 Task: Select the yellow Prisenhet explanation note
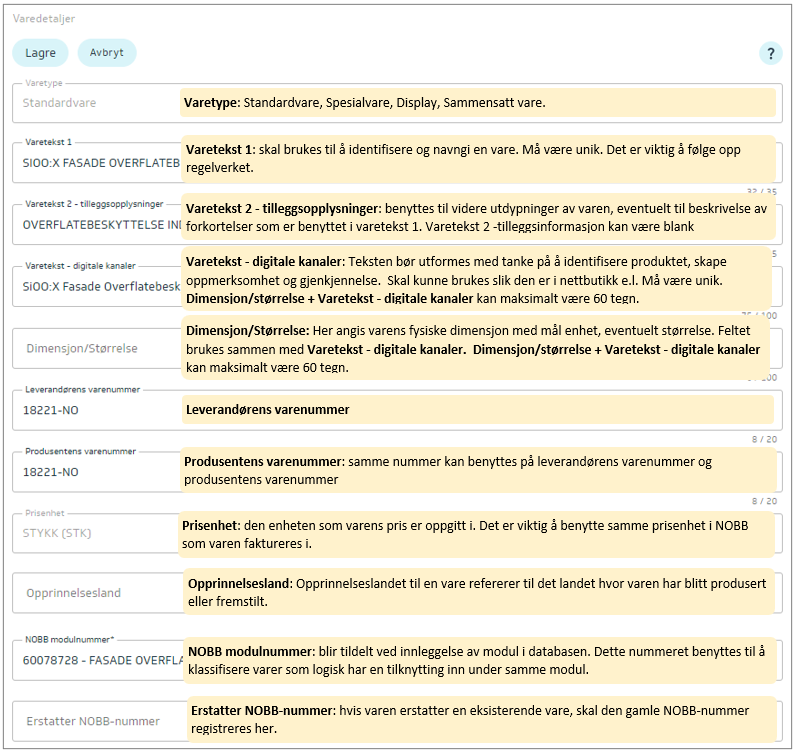(478, 534)
